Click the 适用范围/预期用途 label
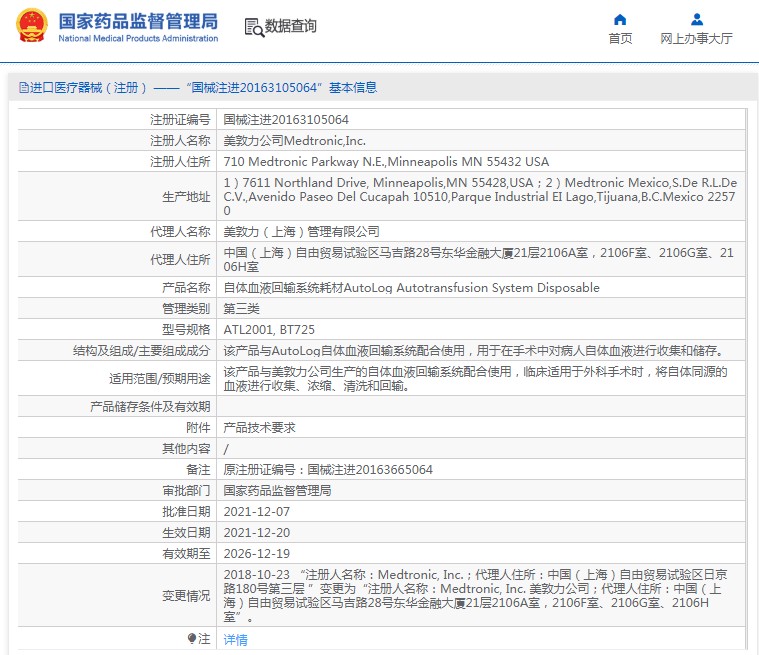Screen dimensions: 759x655 coord(159,379)
